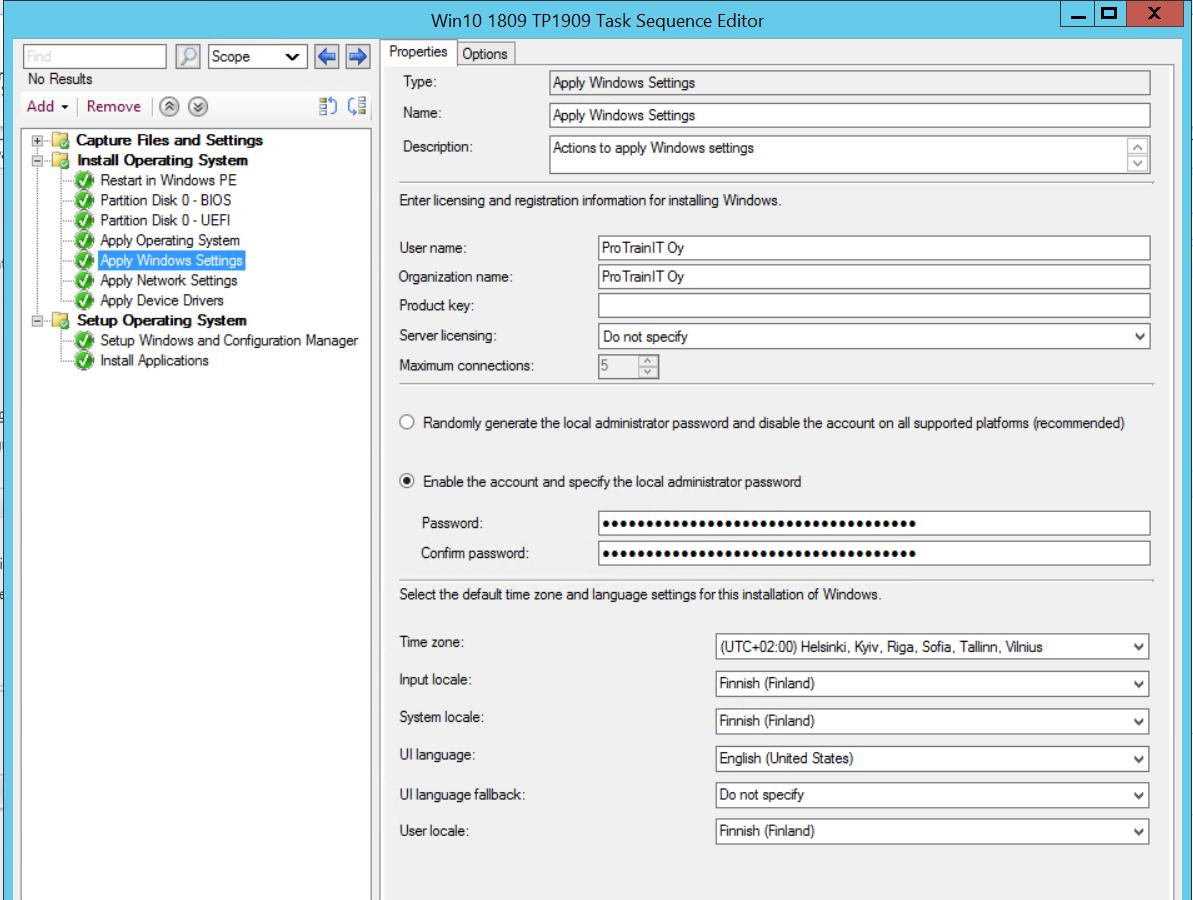The width and height of the screenshot is (1193, 900).
Task: Switch to the Options tab
Action: point(485,53)
